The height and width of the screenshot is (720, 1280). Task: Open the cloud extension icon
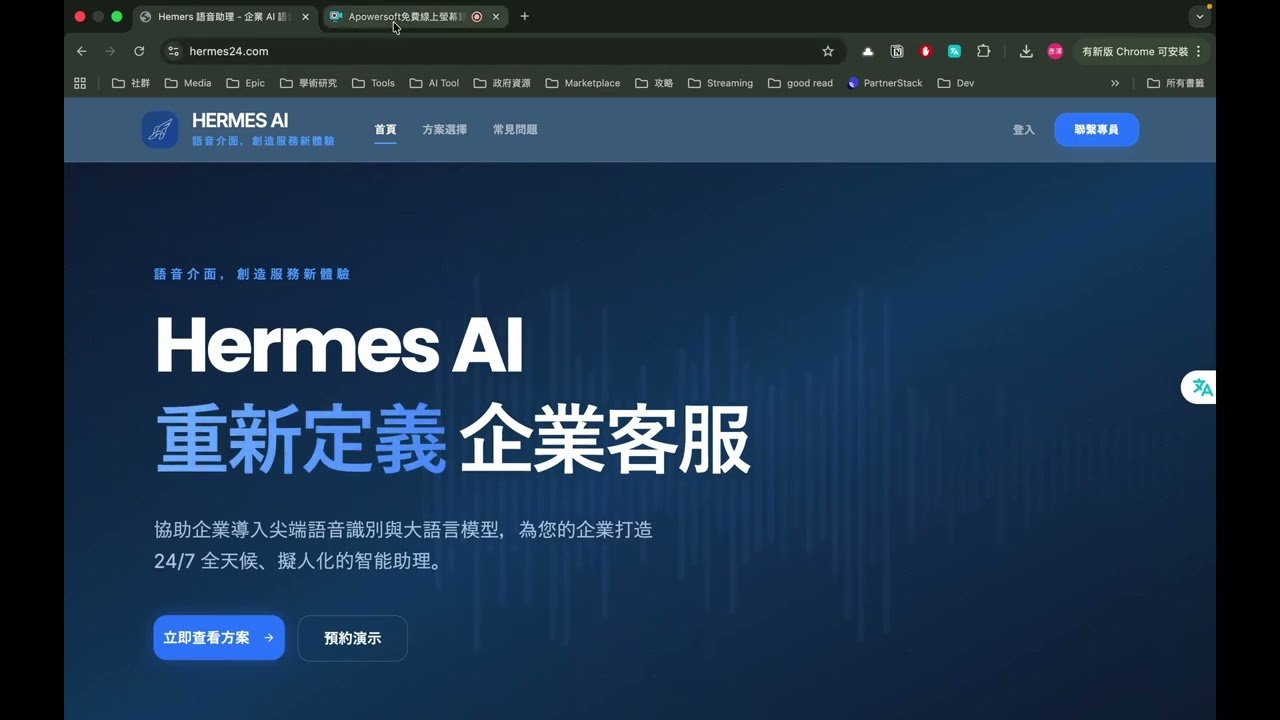click(x=867, y=51)
